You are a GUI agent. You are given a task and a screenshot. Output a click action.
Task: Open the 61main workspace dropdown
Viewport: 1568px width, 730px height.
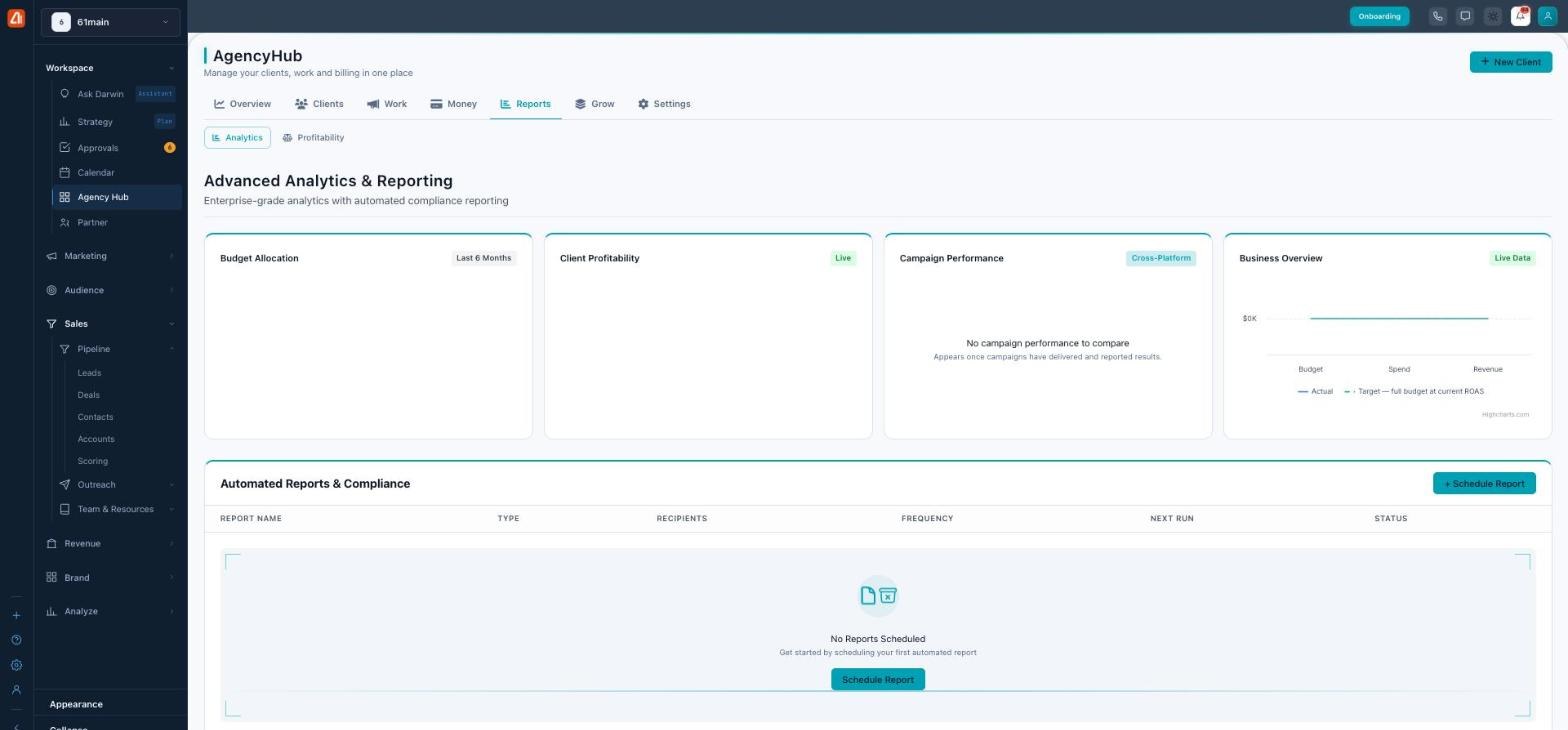click(x=110, y=22)
